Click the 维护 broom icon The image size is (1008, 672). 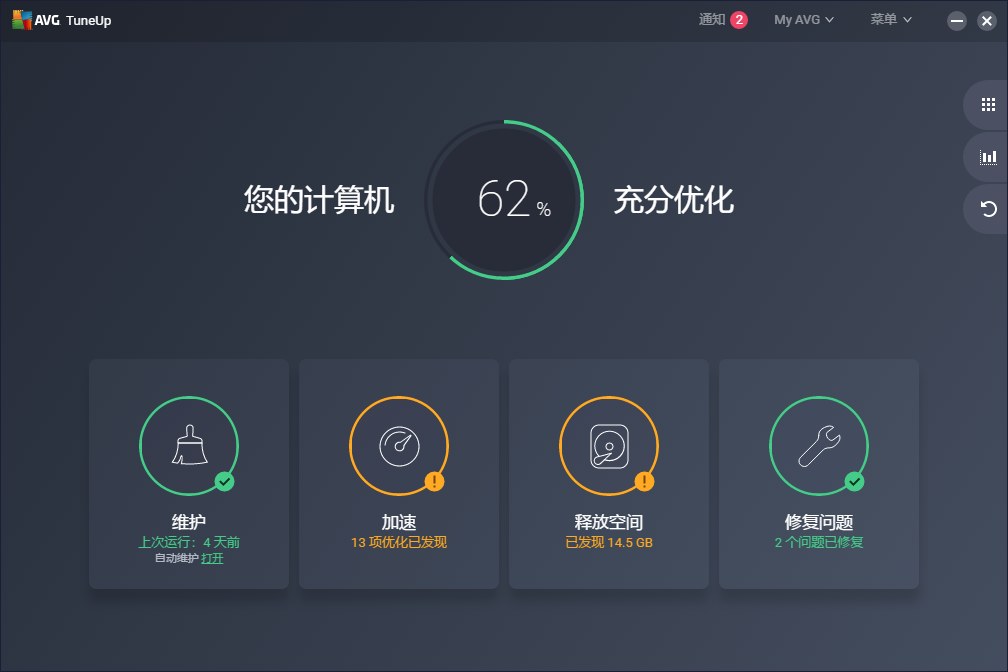click(x=189, y=446)
